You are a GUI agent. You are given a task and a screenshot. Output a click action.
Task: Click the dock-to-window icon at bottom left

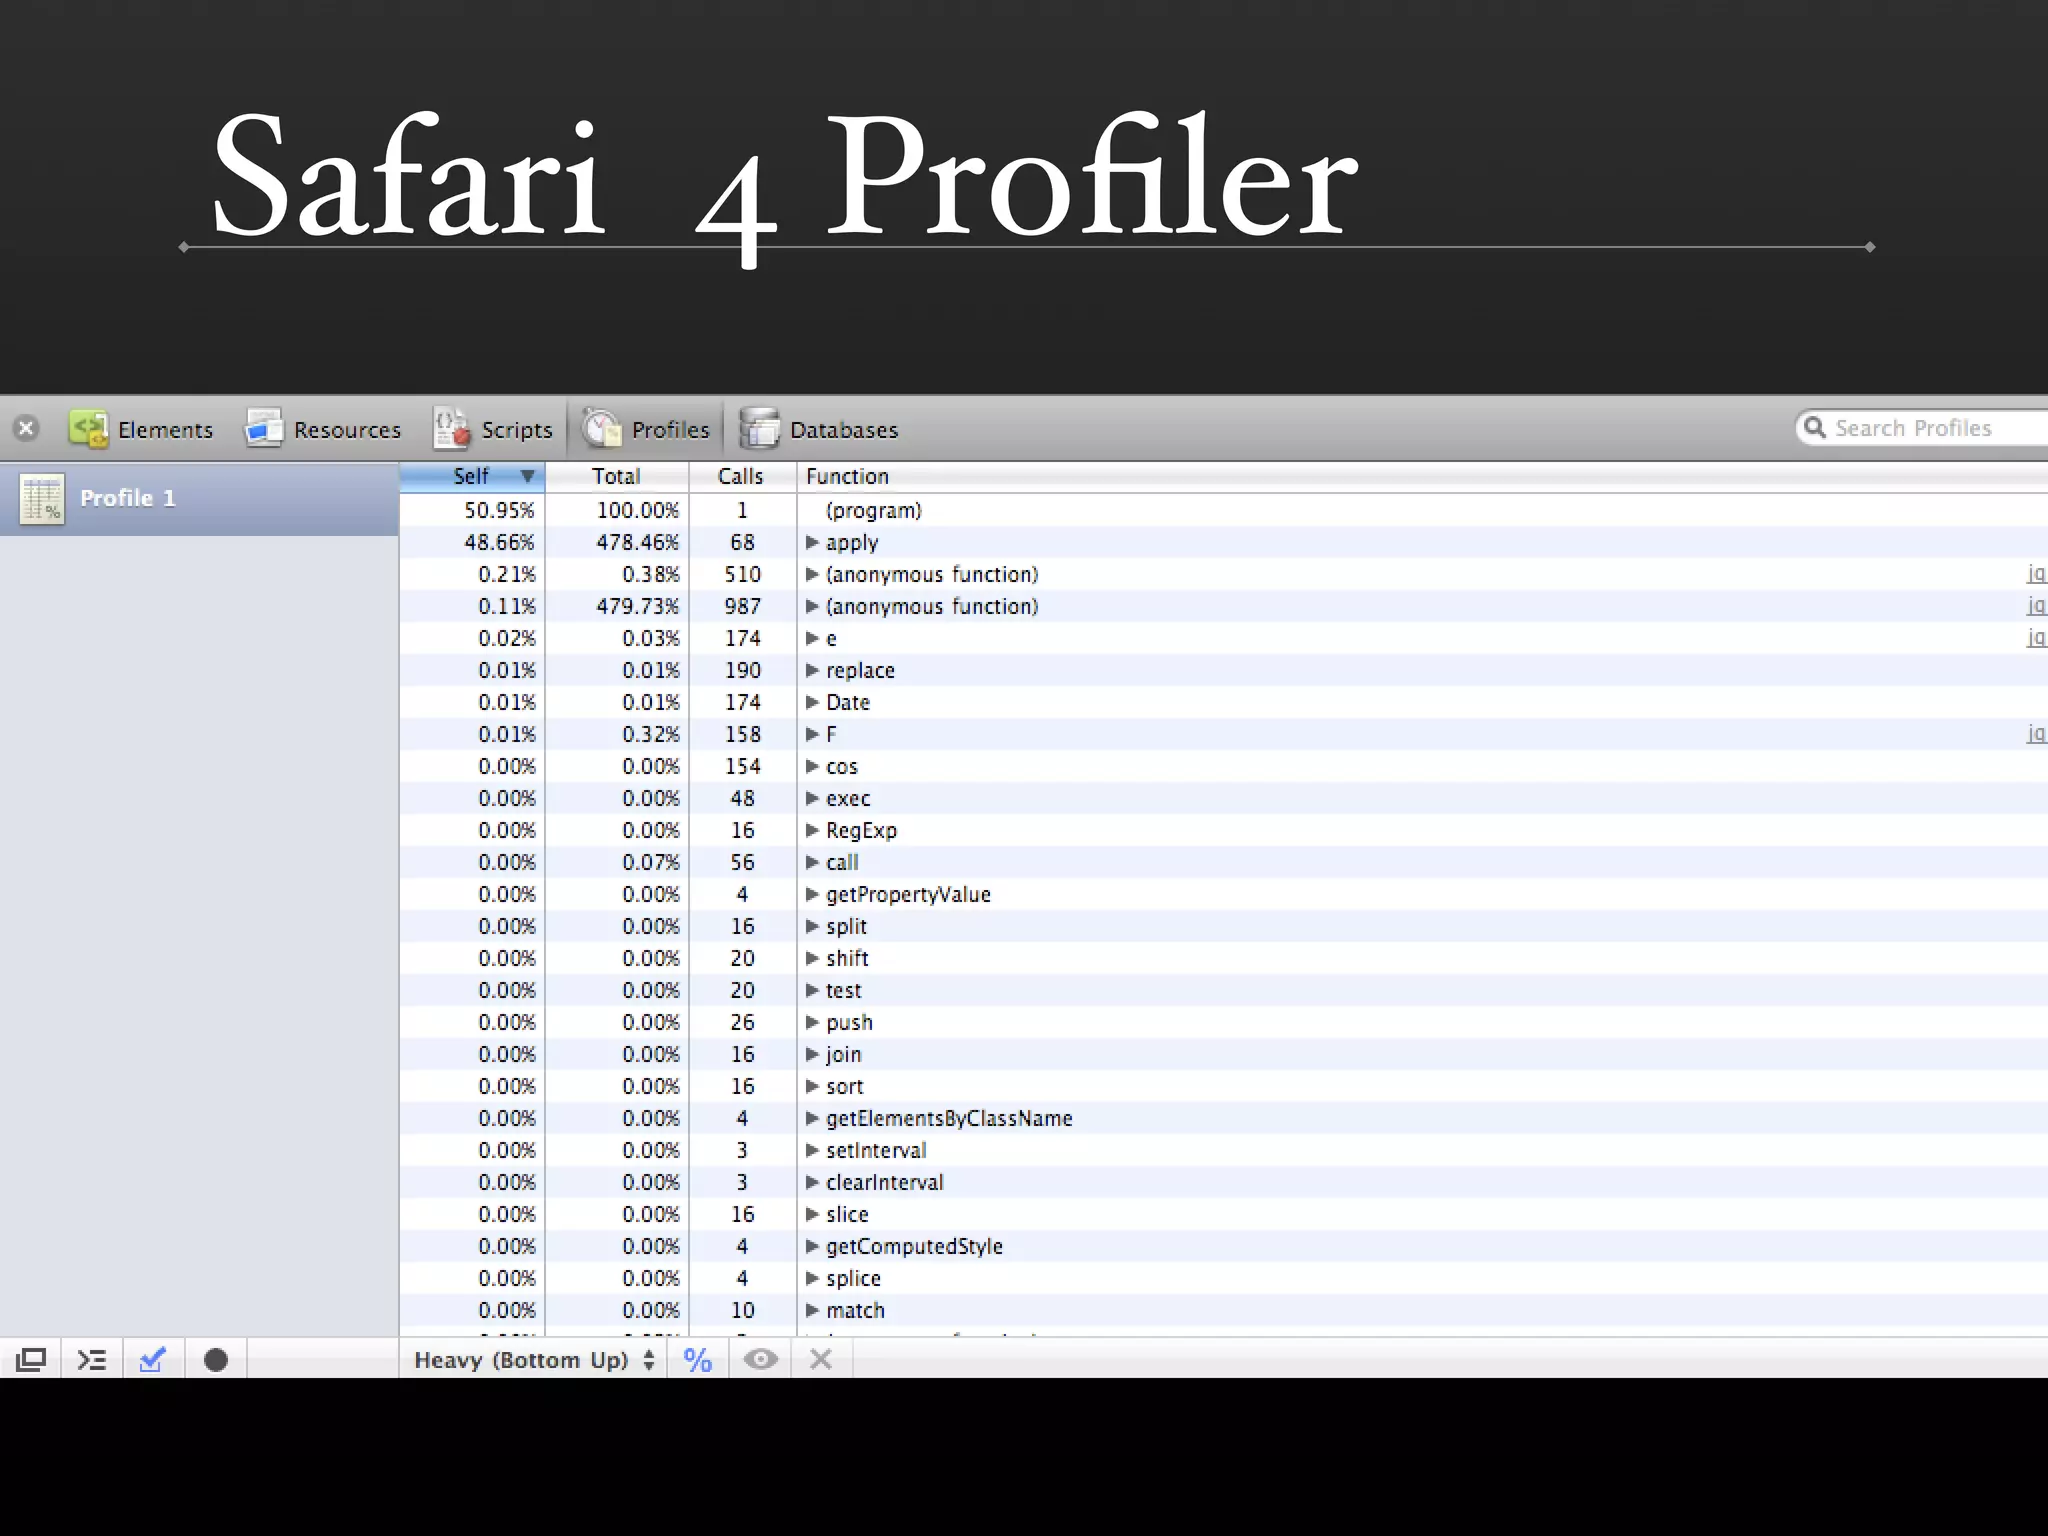click(x=31, y=1360)
